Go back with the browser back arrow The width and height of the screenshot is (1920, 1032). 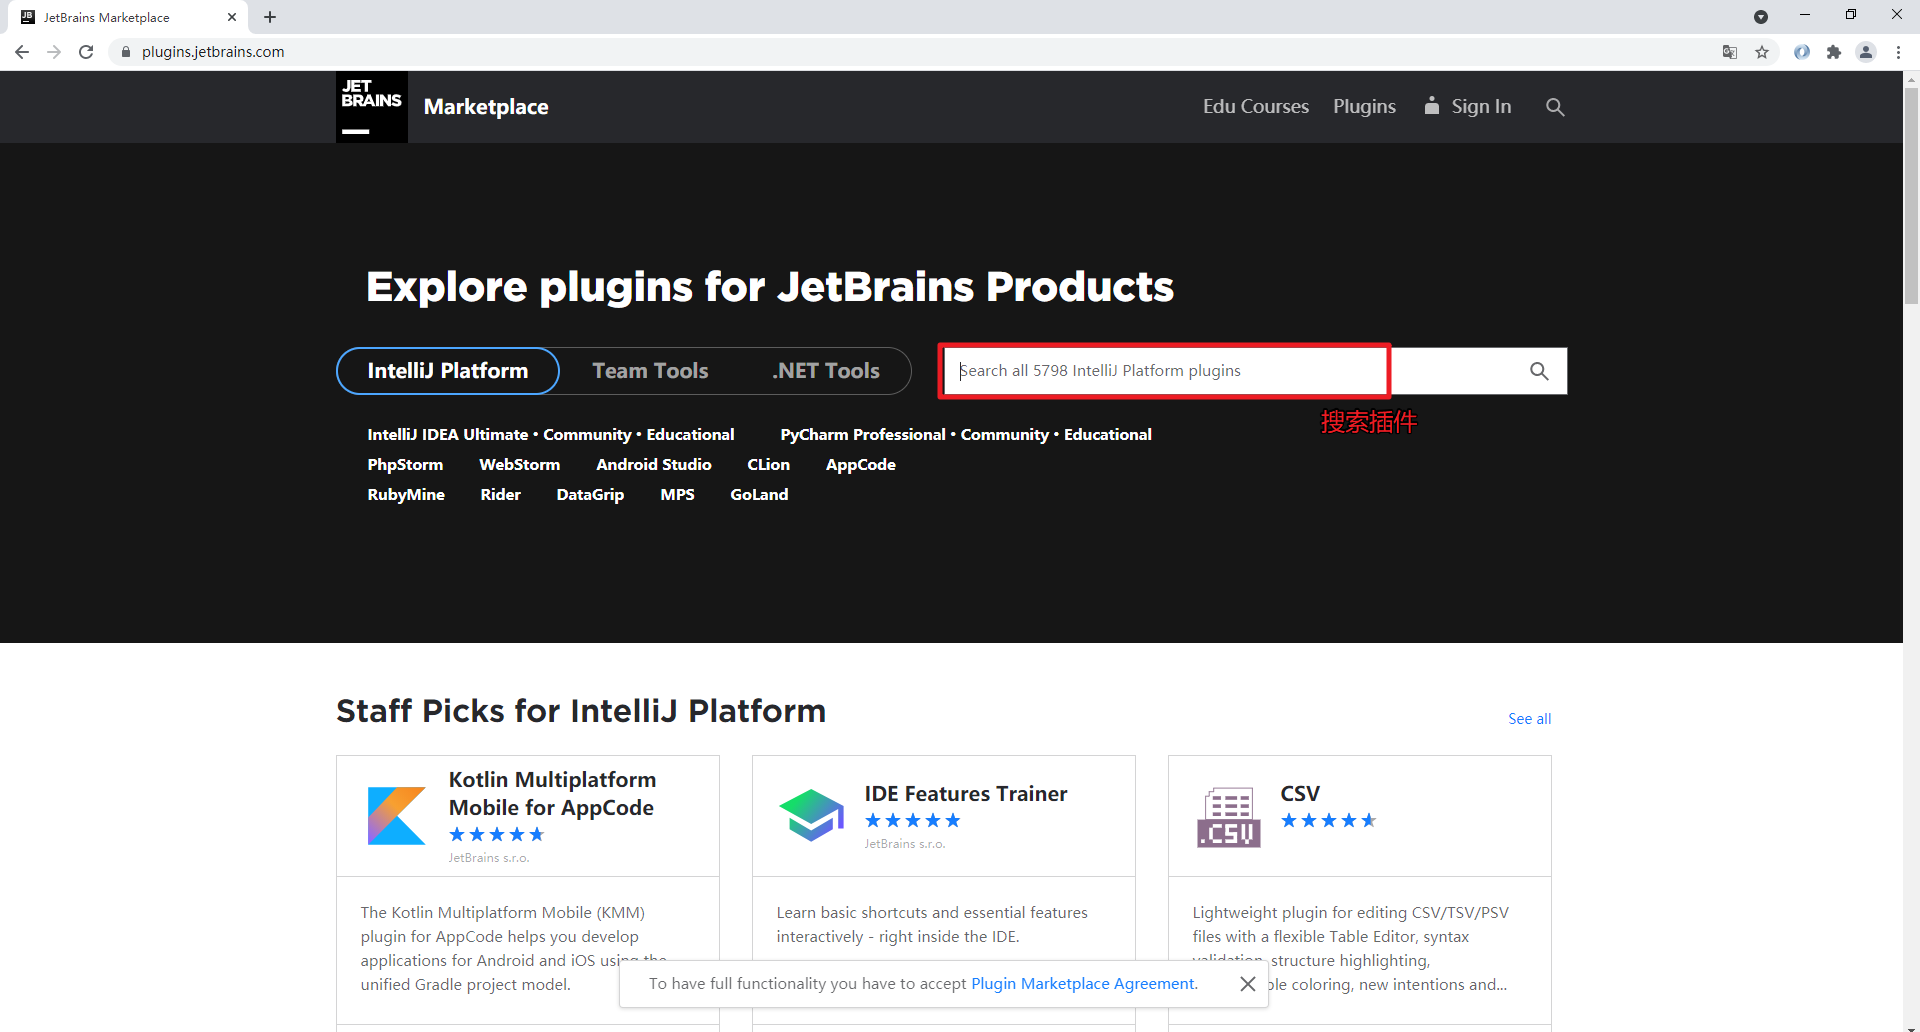(22, 52)
